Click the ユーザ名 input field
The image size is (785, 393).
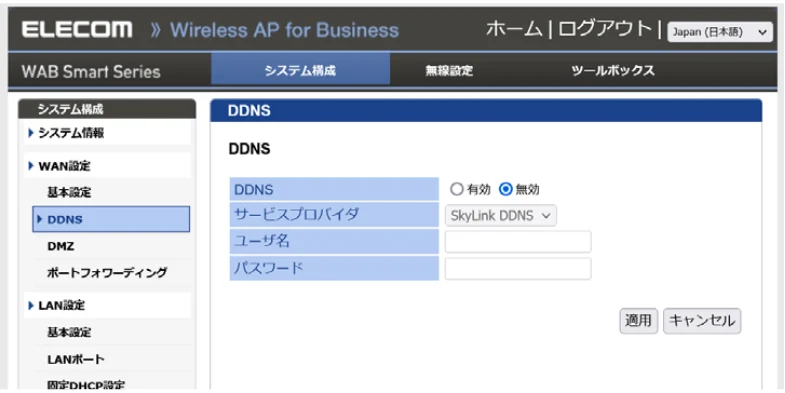[x=518, y=242]
